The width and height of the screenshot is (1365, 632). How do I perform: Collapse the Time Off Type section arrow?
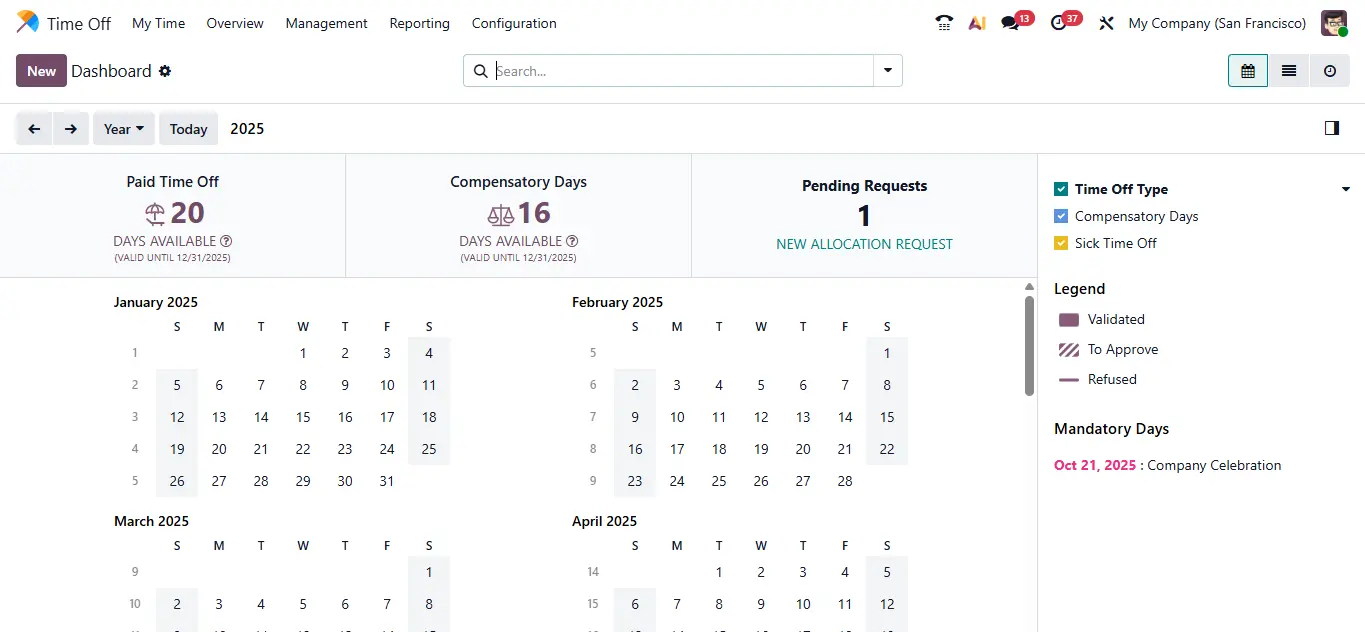(x=1346, y=189)
